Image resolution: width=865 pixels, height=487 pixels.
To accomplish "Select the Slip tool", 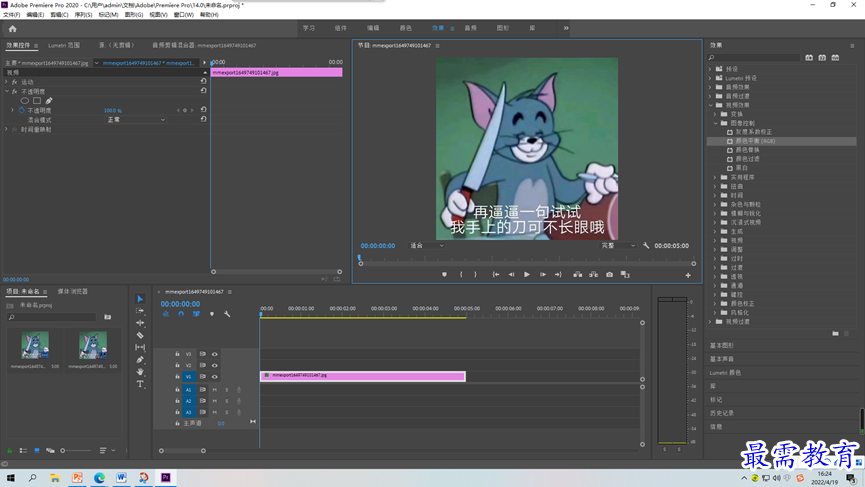I will click(140, 347).
